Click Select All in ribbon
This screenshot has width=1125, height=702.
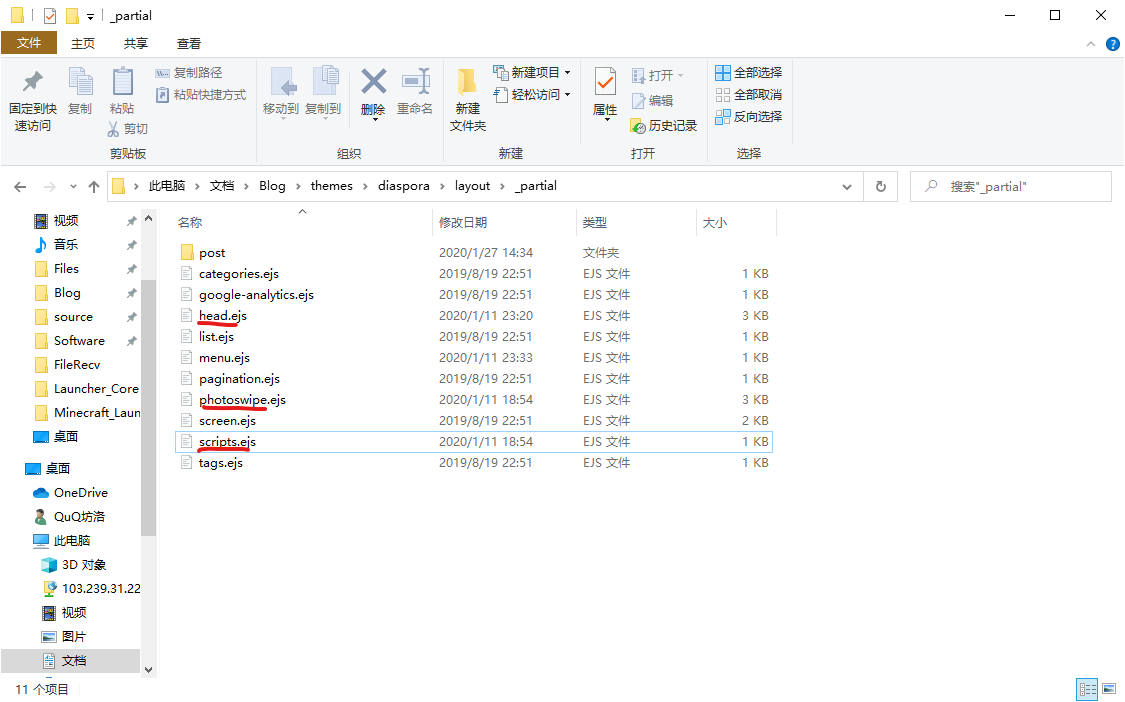[749, 73]
